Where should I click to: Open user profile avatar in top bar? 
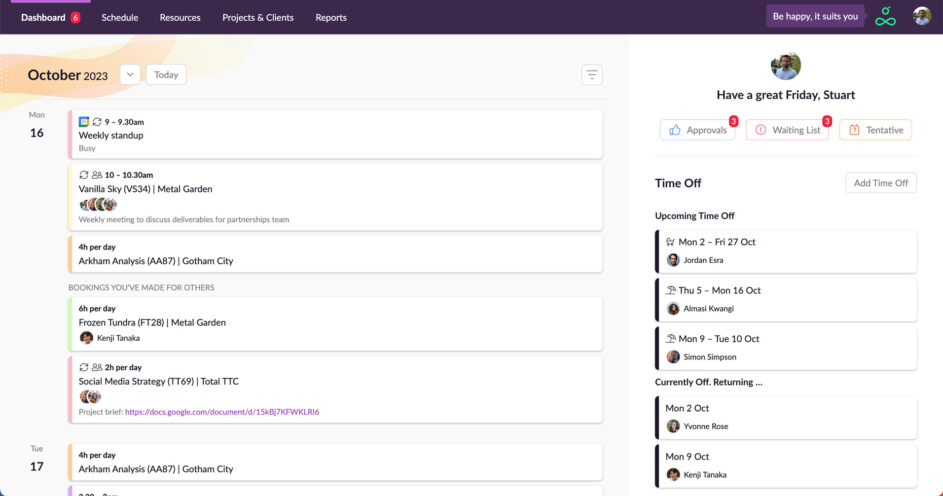(x=921, y=16)
